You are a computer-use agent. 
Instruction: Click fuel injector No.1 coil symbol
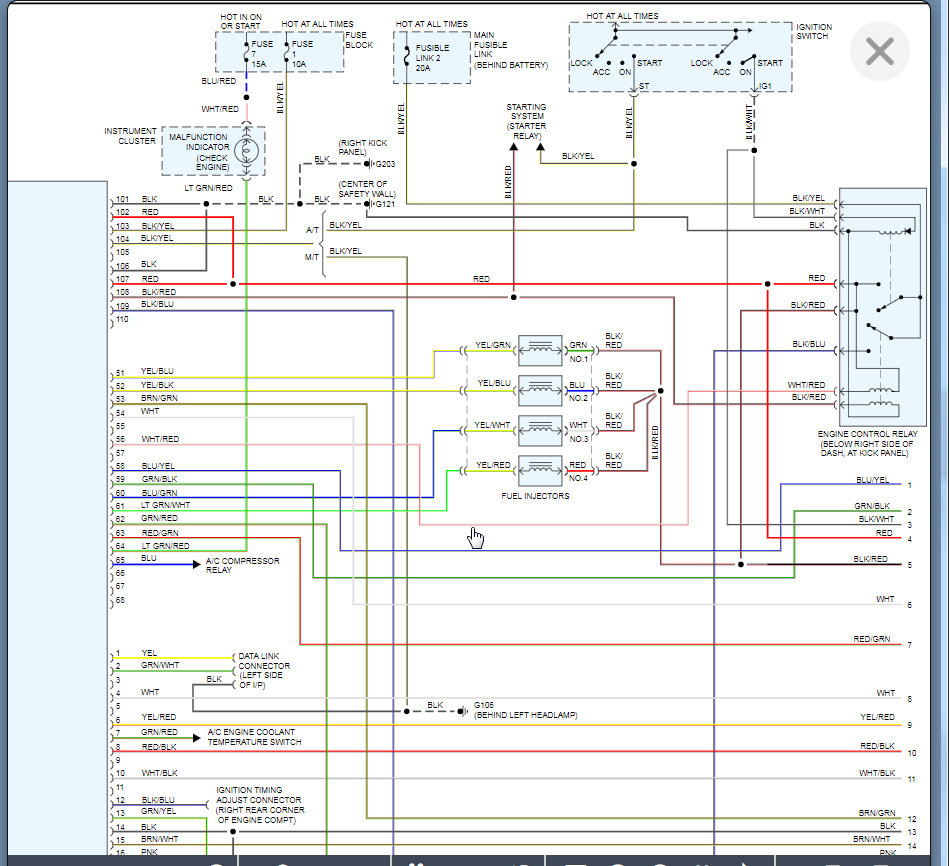click(540, 350)
